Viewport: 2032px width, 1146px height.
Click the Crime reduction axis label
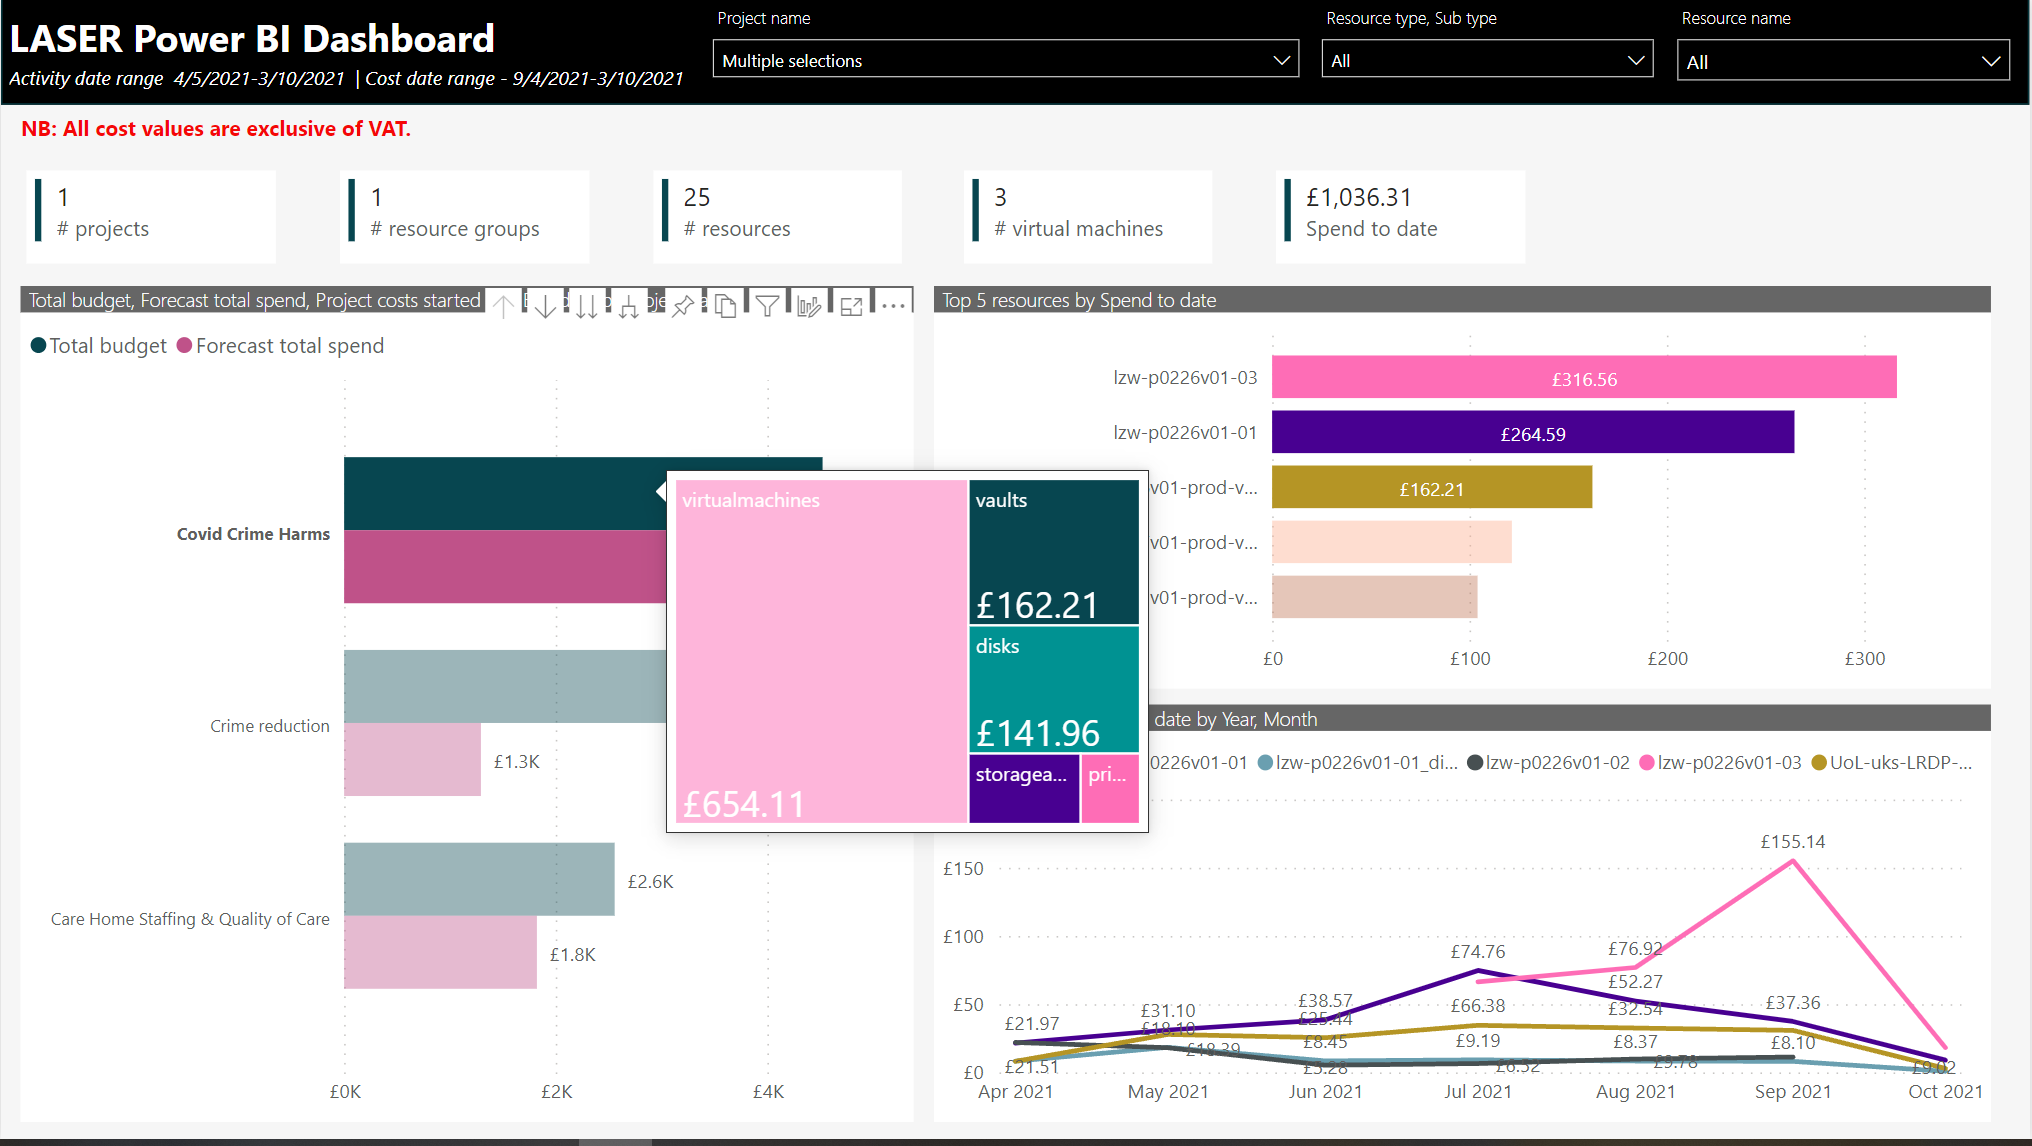coord(270,726)
